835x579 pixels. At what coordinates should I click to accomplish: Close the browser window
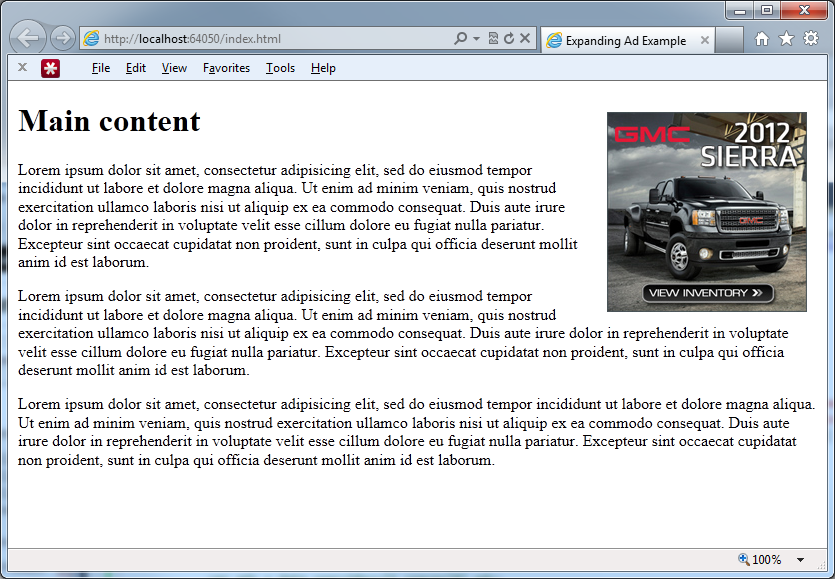(804, 11)
